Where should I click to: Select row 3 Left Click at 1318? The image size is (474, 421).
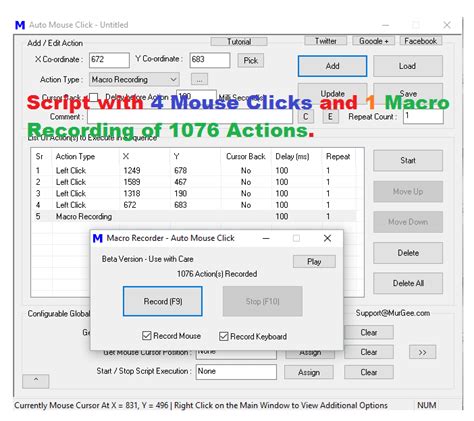[x=193, y=193]
